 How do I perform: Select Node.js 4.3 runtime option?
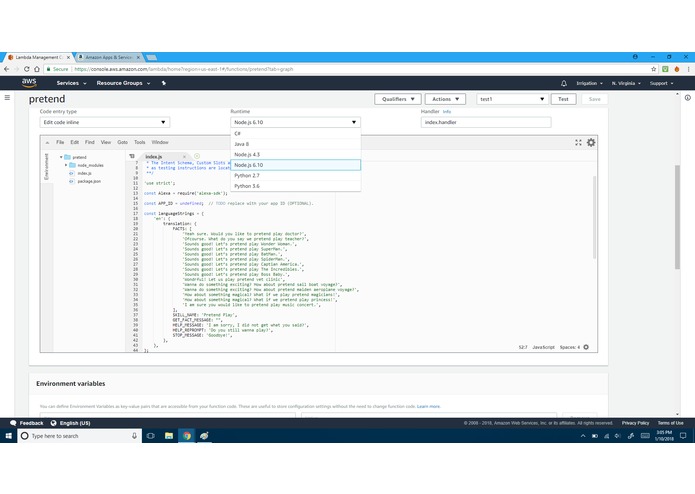pos(295,155)
